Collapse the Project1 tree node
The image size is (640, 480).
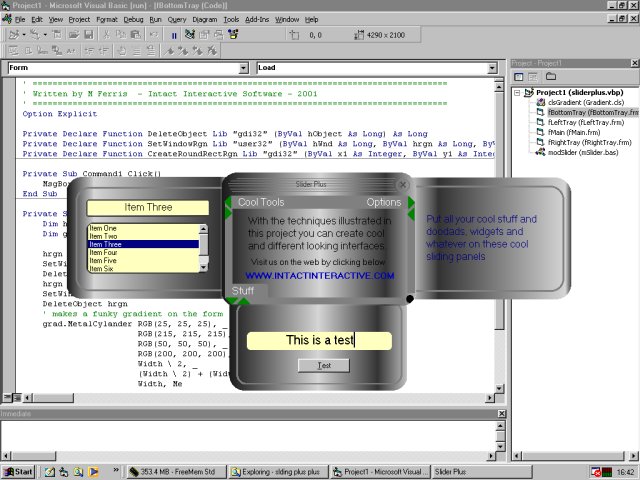tap(518, 93)
